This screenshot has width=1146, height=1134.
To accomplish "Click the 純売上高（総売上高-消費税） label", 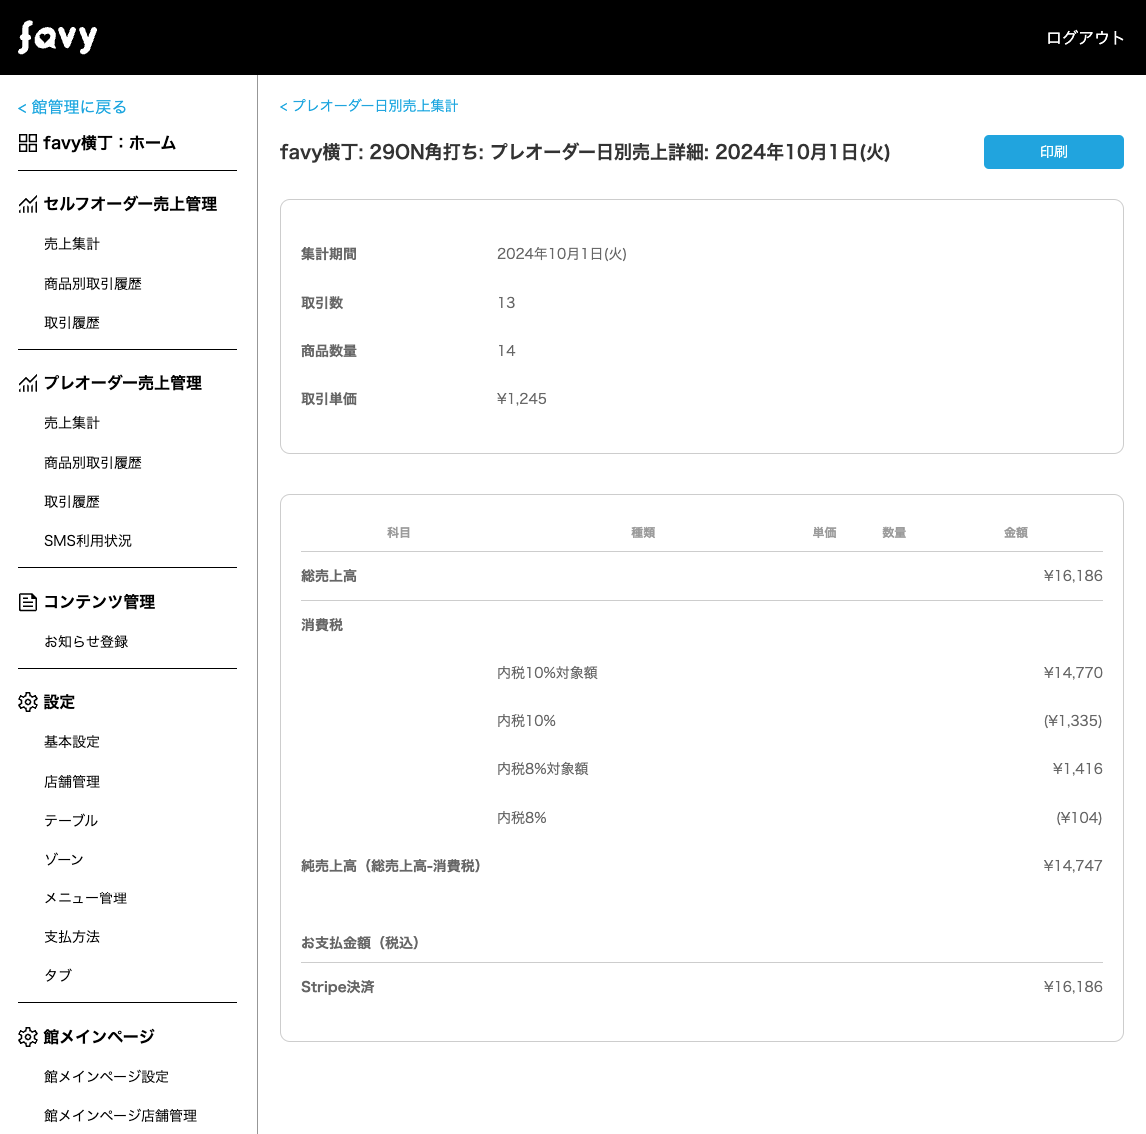I will (x=391, y=866).
